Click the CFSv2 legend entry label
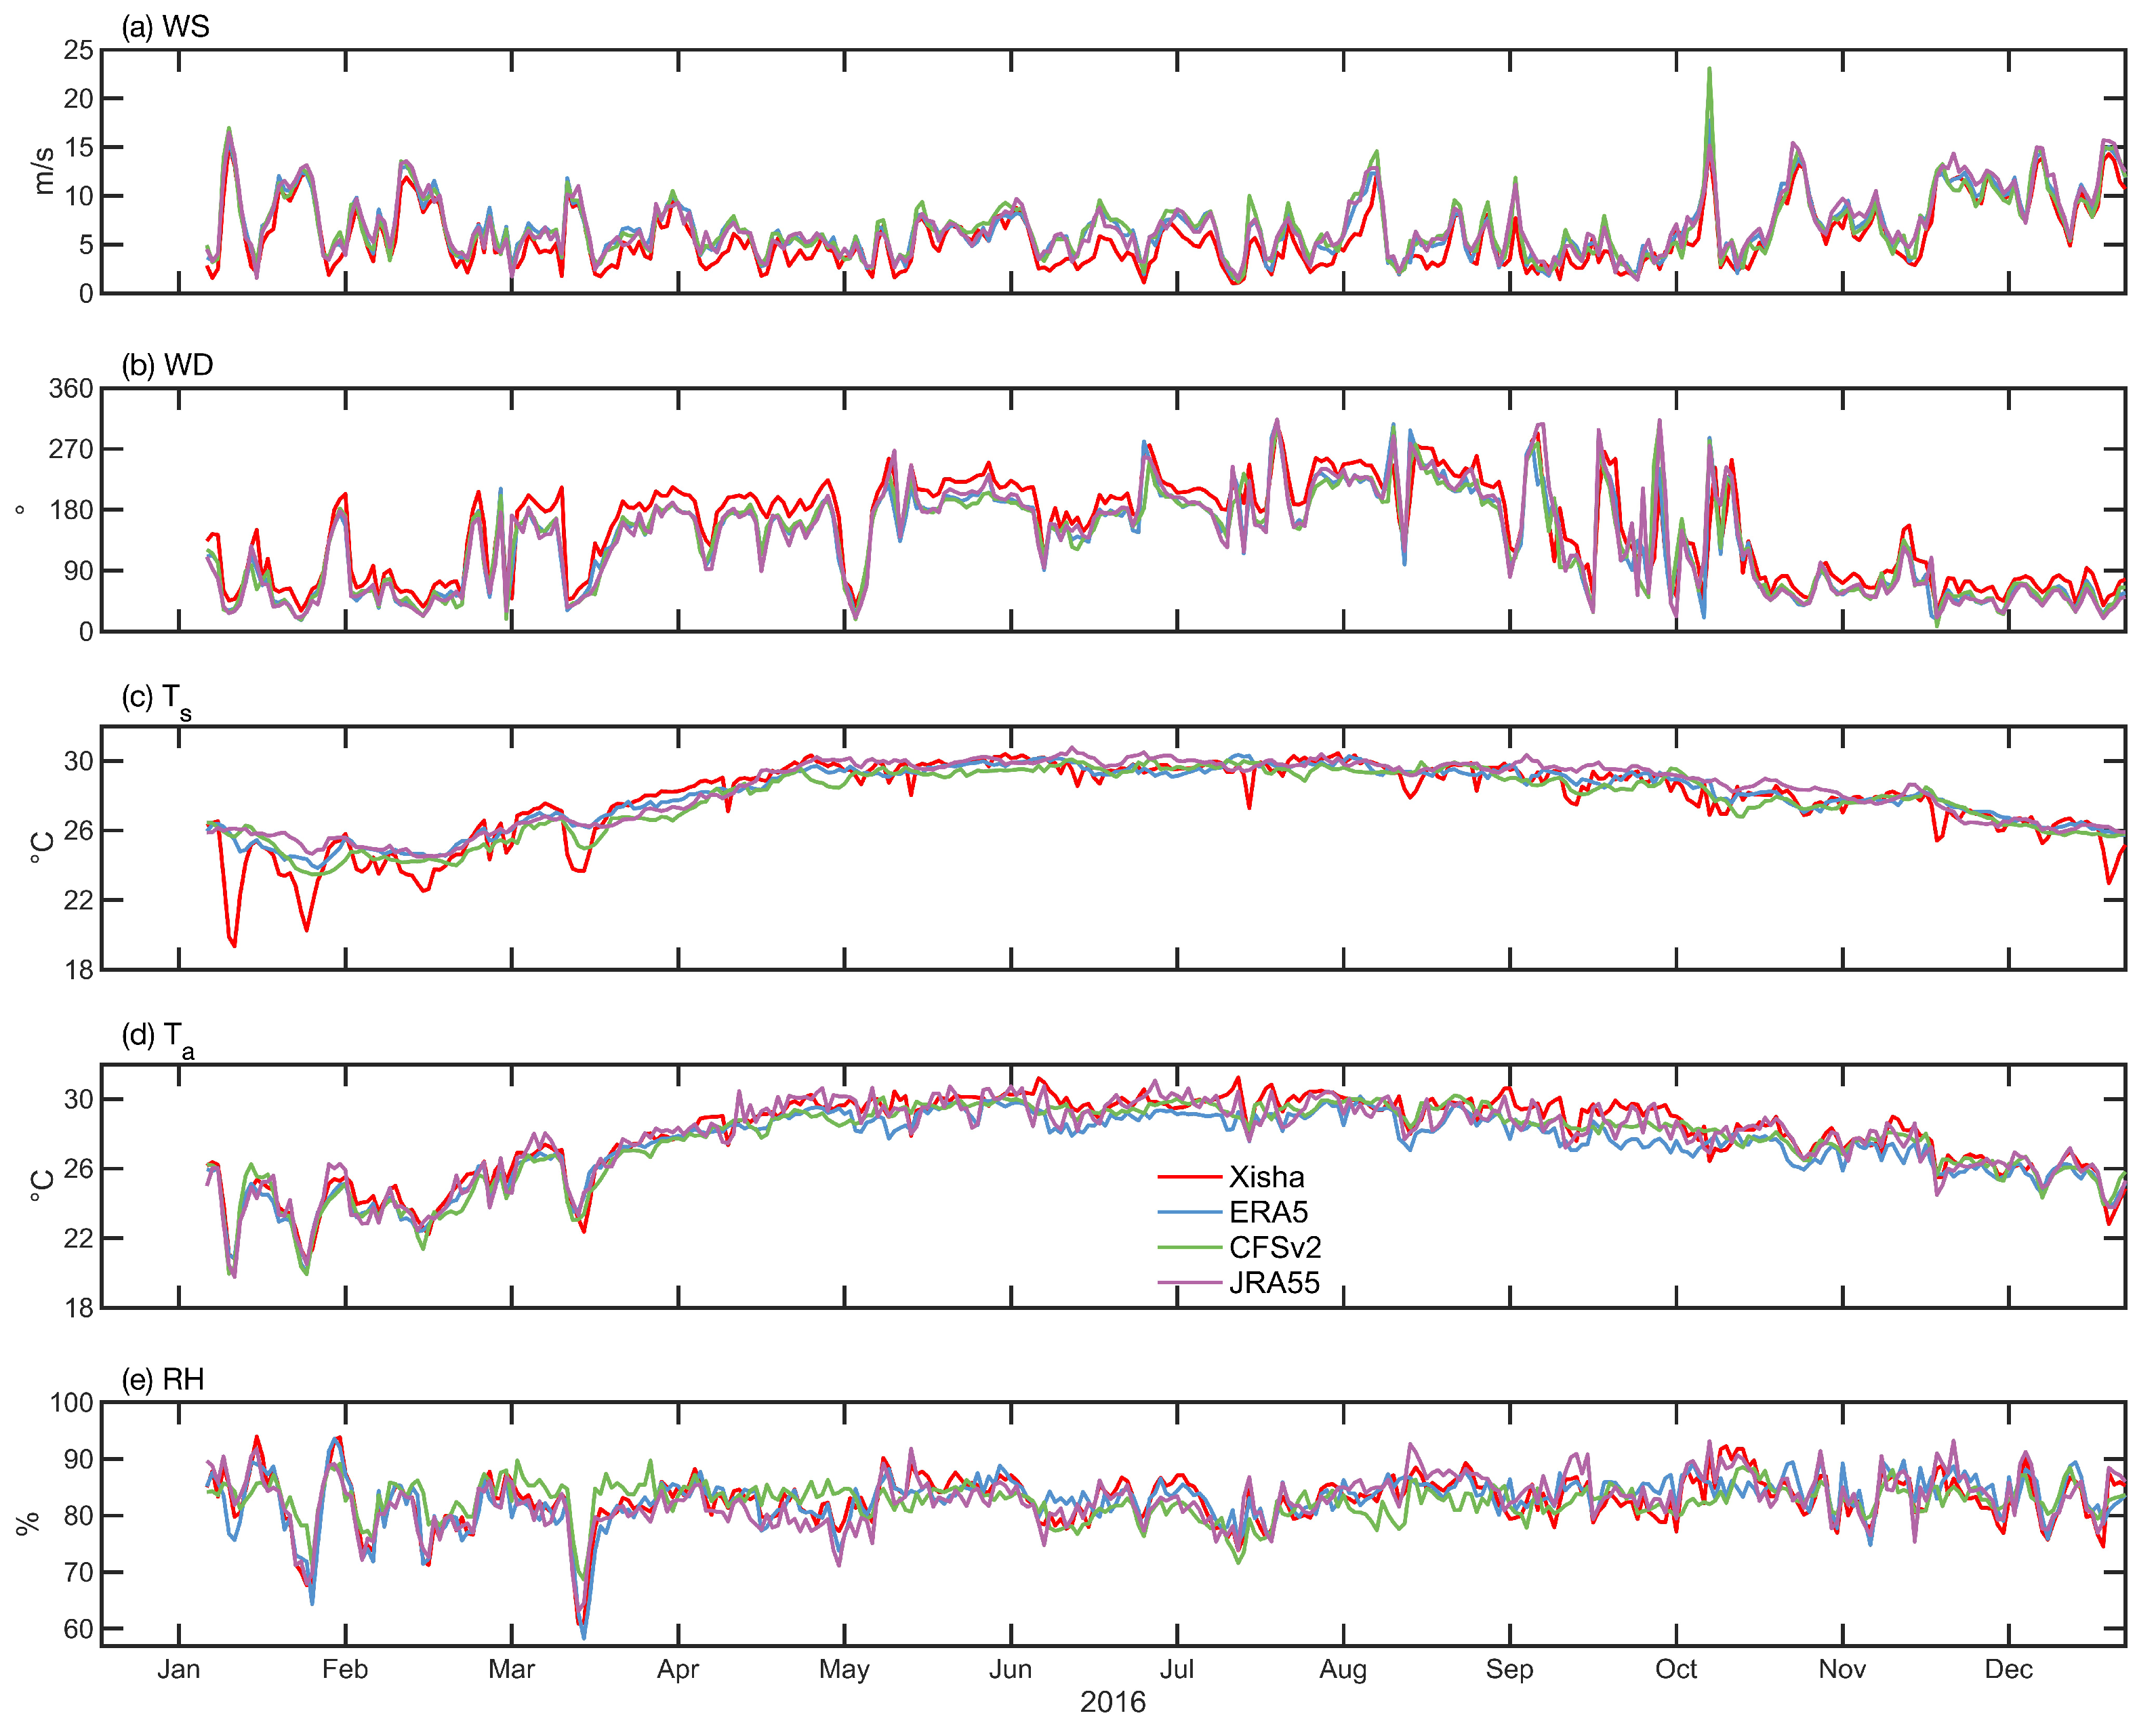Screen dimensions: 2156x1724 click(x=1275, y=1247)
